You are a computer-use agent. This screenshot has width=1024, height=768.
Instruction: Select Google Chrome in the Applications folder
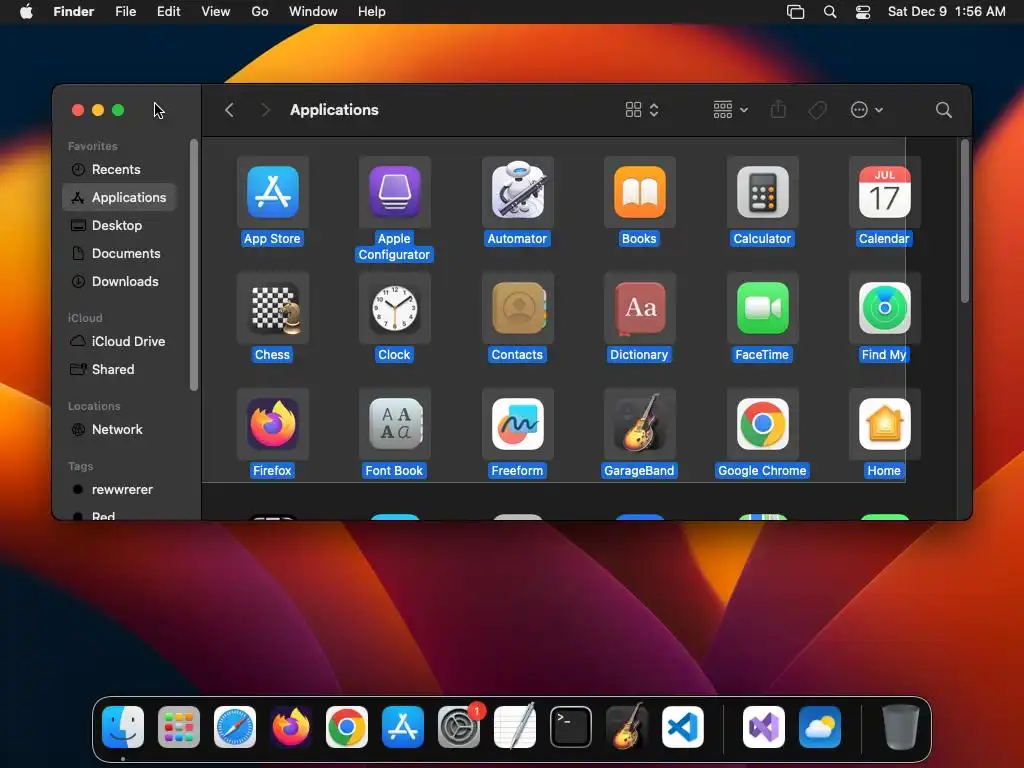coord(762,424)
